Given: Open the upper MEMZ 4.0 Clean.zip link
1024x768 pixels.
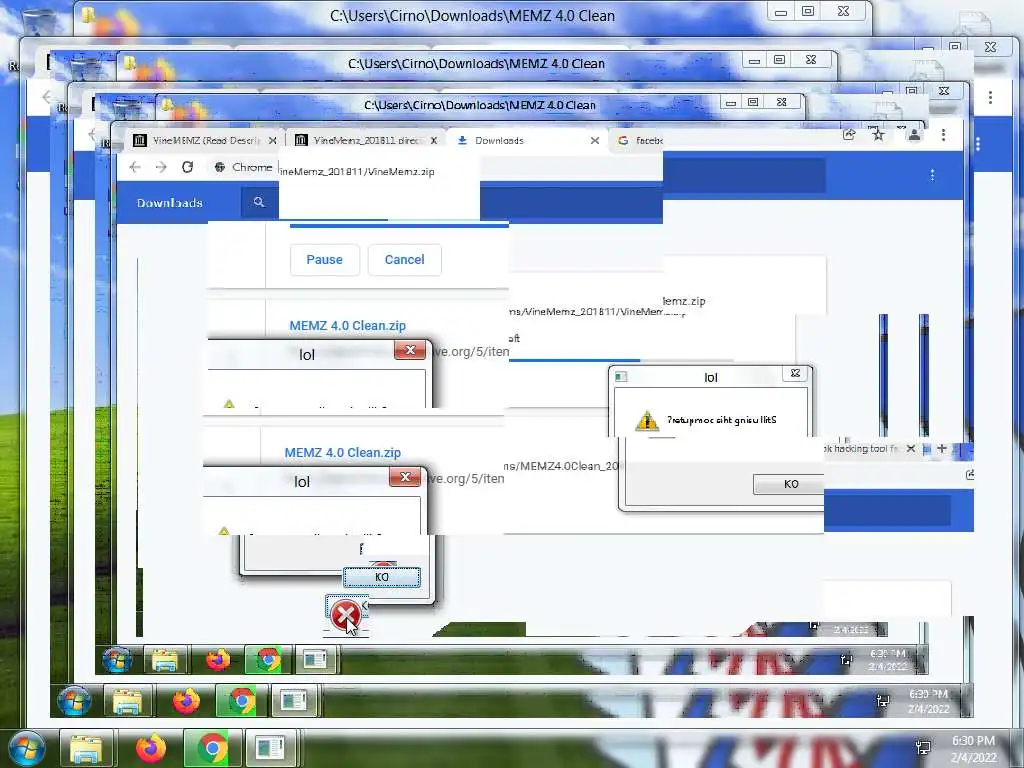Looking at the screenshot, I should [347, 325].
